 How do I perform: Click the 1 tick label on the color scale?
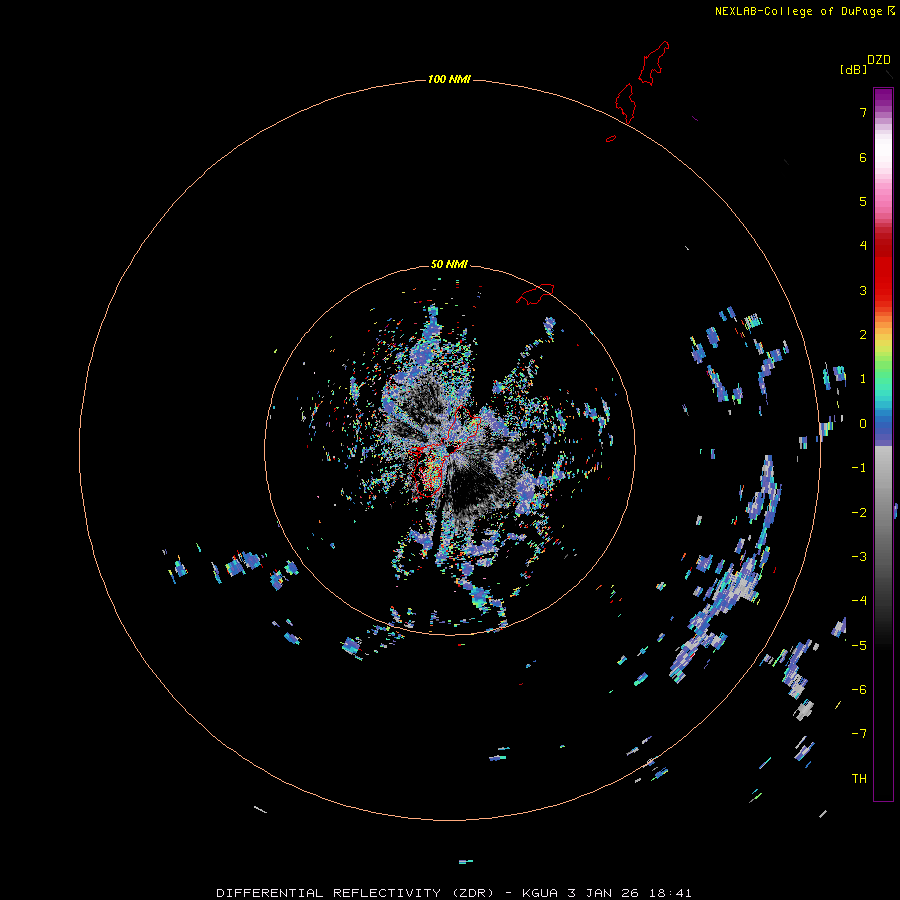coord(863,379)
